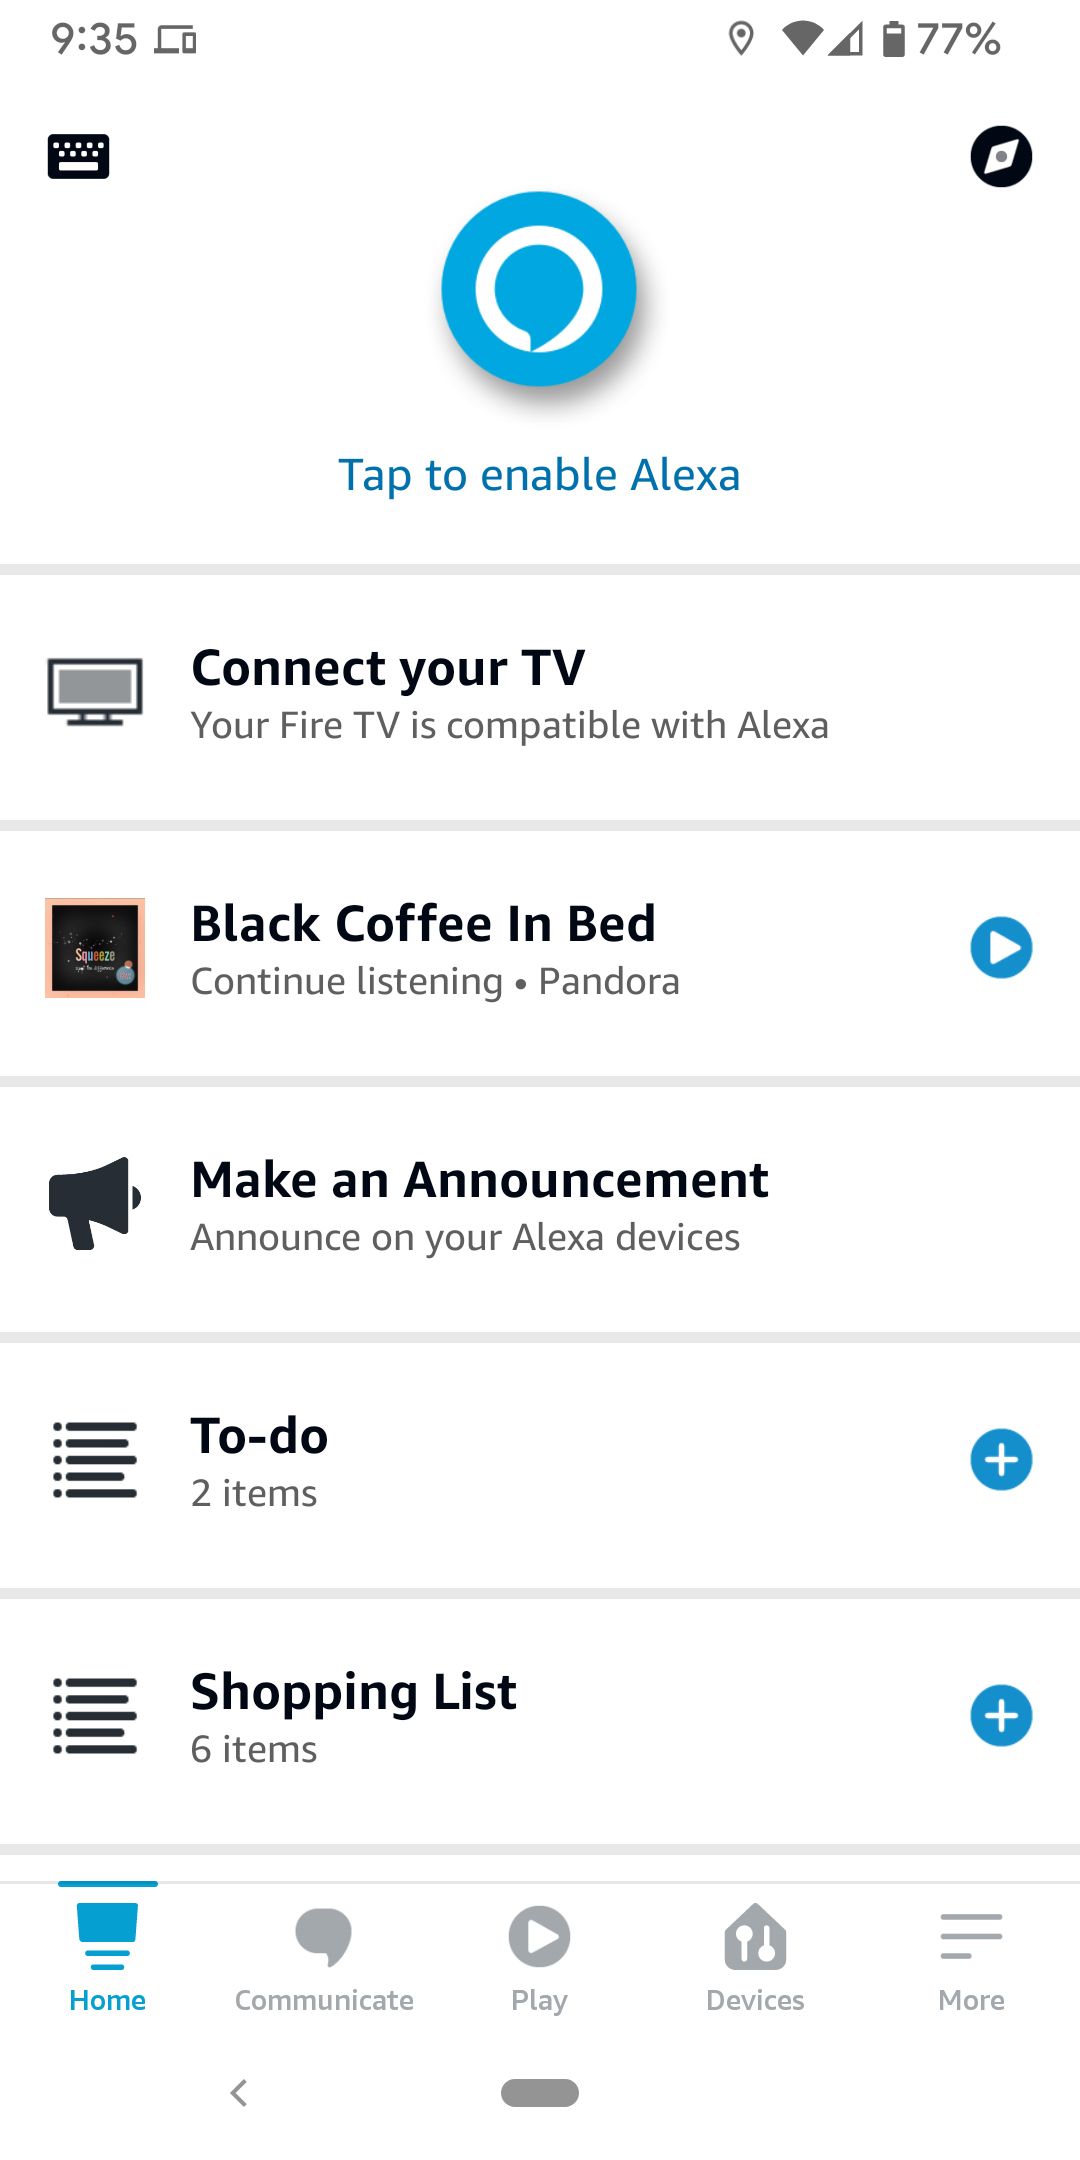Add an item to the Shopping List

[1001, 1715]
